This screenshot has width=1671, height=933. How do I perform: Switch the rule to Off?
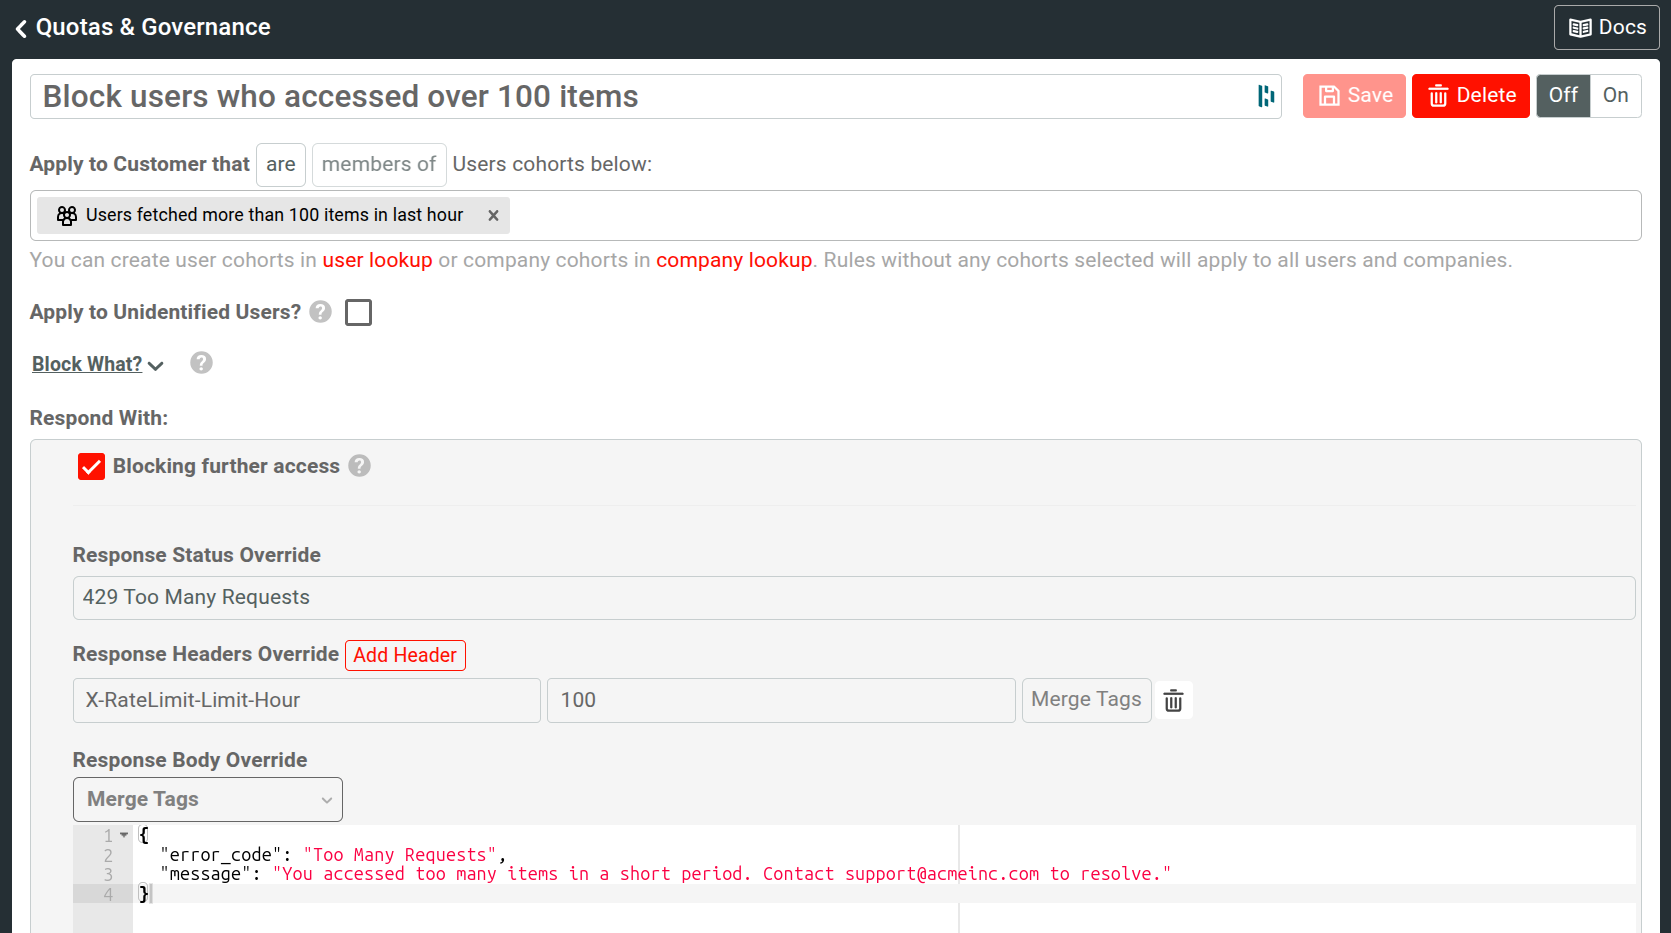coord(1563,96)
